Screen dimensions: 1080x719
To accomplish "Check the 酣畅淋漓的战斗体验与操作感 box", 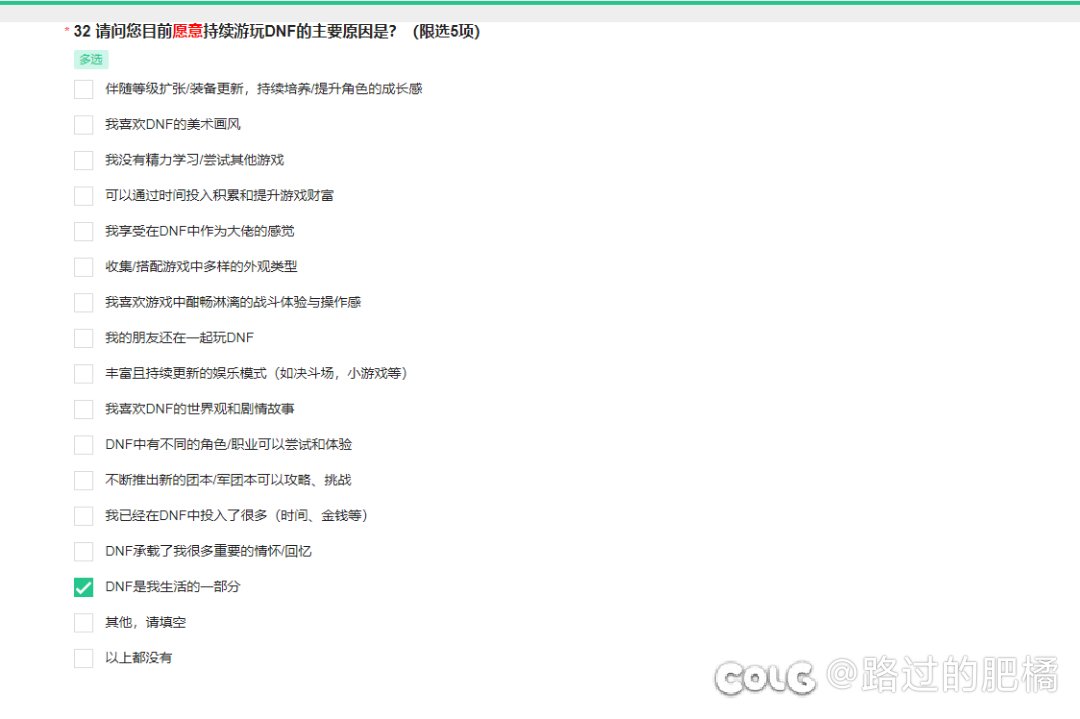I will click(83, 302).
